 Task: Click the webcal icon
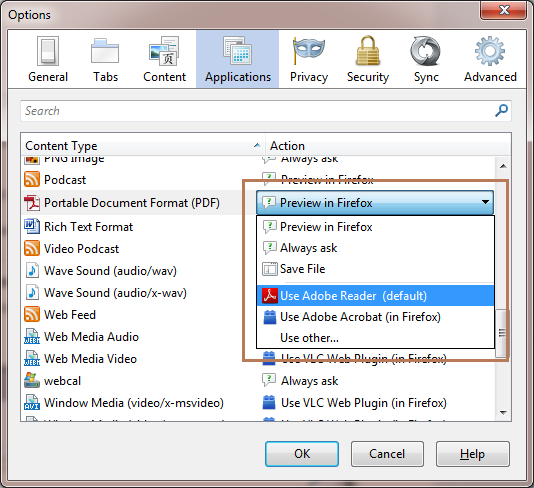[x=32, y=380]
